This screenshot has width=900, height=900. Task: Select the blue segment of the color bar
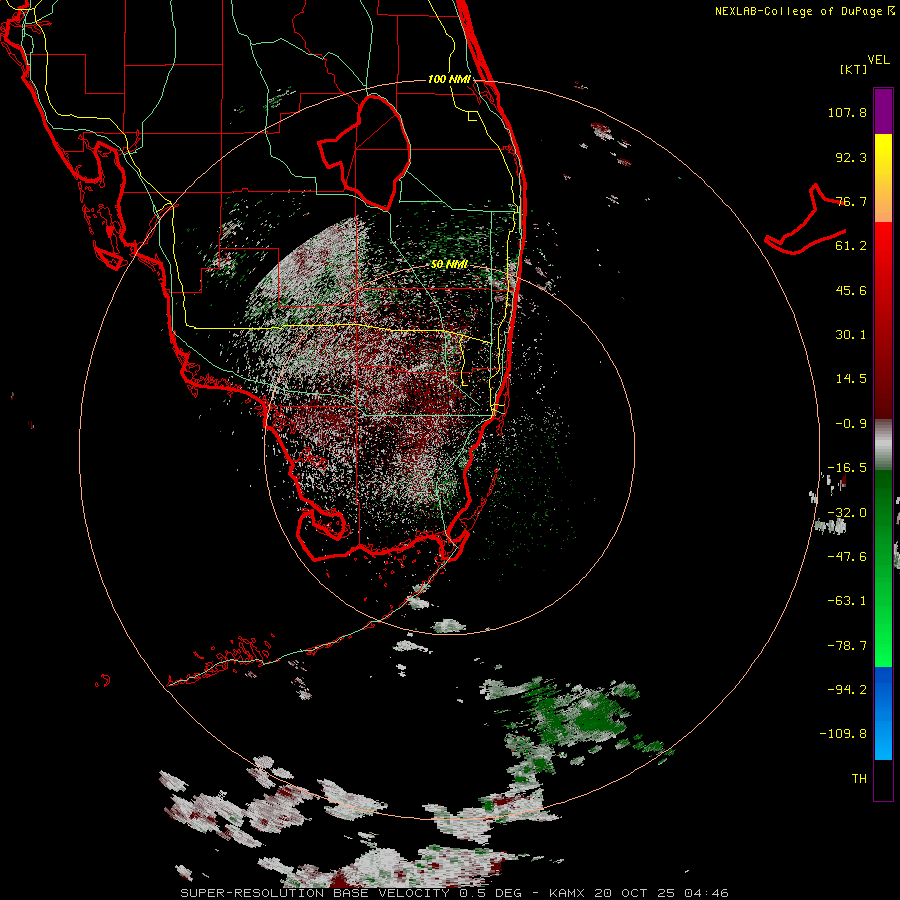883,713
